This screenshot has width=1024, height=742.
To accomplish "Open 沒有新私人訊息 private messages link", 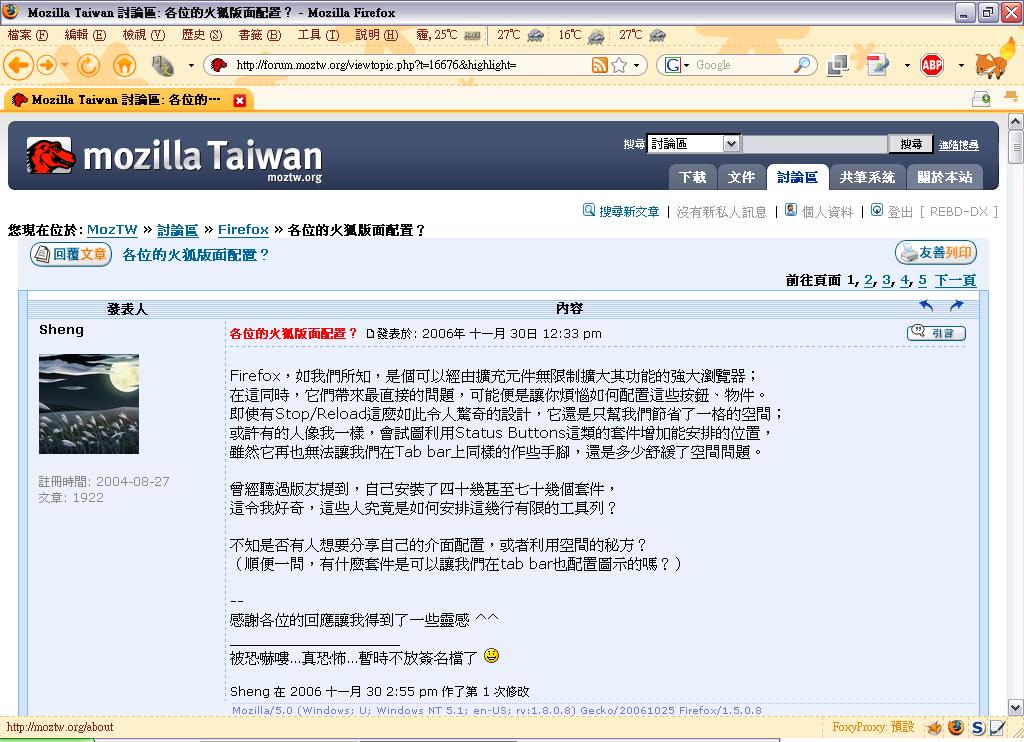I will point(722,212).
